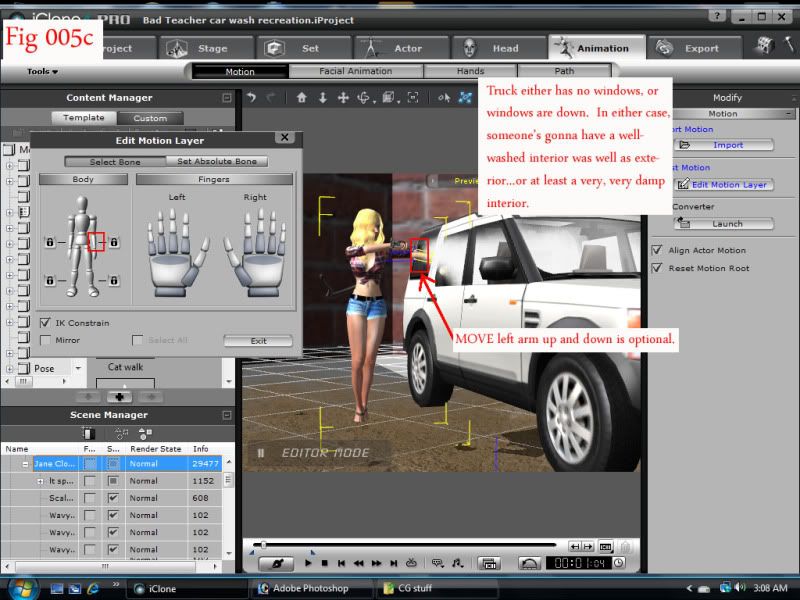Select the Rotate tool icon
The width and height of the screenshot is (800, 600).
364,97
